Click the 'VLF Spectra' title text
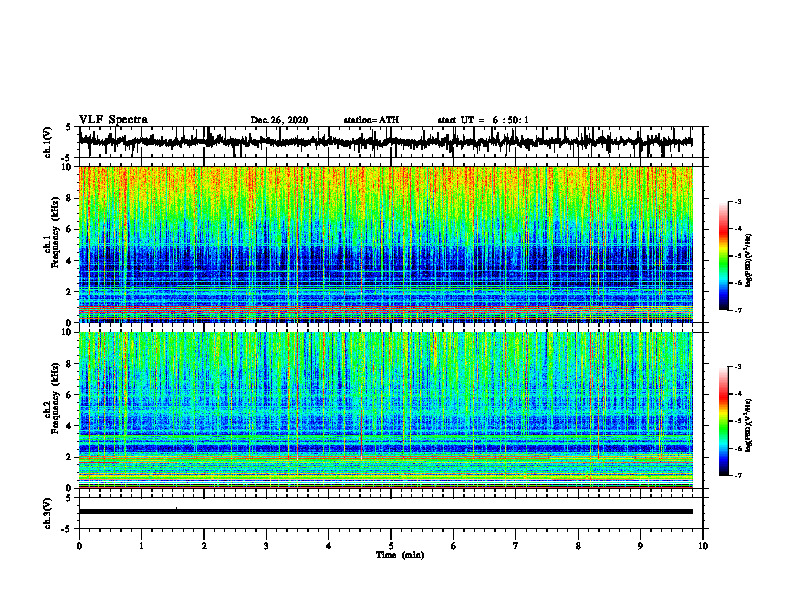 point(113,120)
